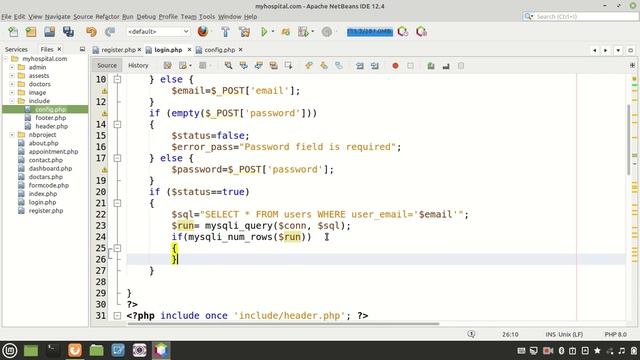
Task: Expand the admin folder in tree
Action: (12, 67)
